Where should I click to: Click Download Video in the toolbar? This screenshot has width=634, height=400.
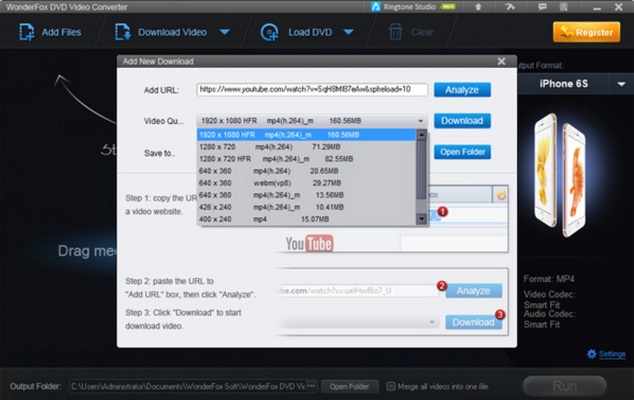[x=161, y=32]
